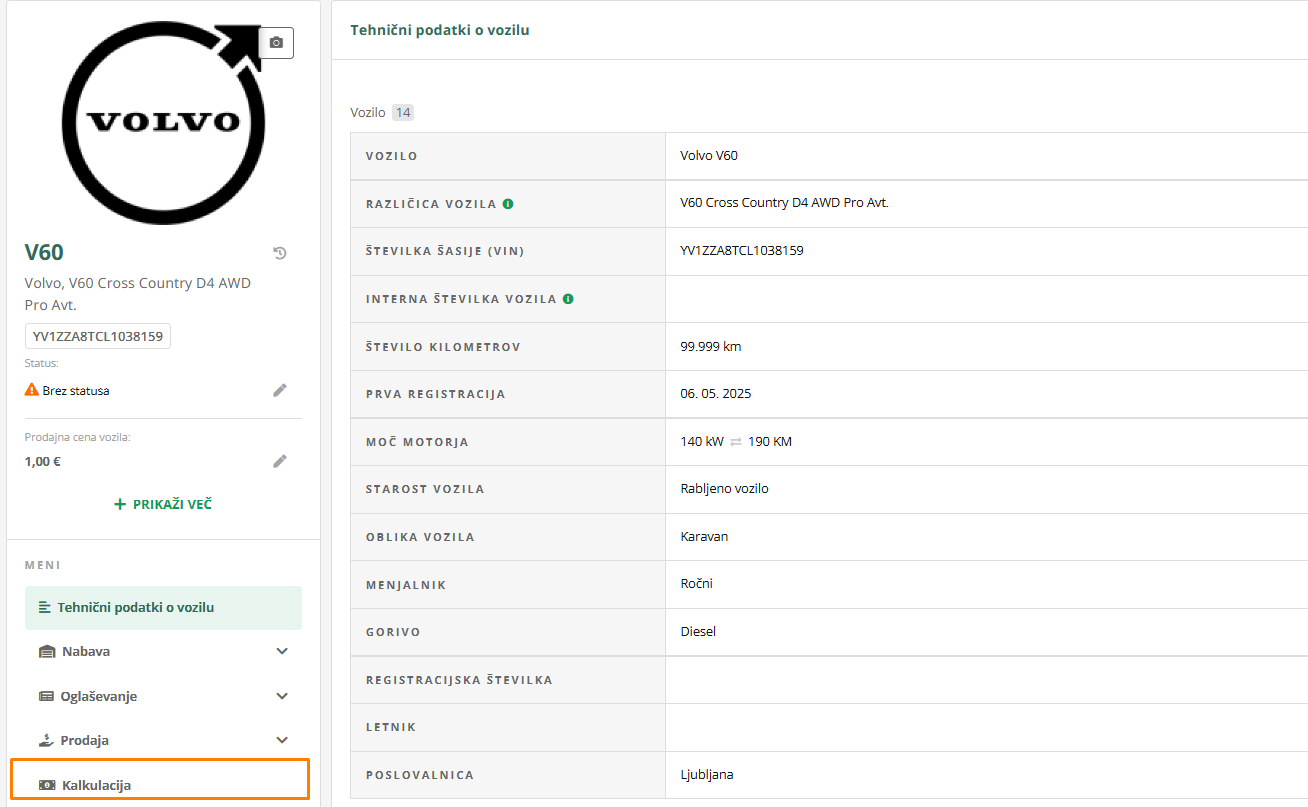Click the PRIKAŽI VEČ button
1308x807 pixels.
click(163, 504)
